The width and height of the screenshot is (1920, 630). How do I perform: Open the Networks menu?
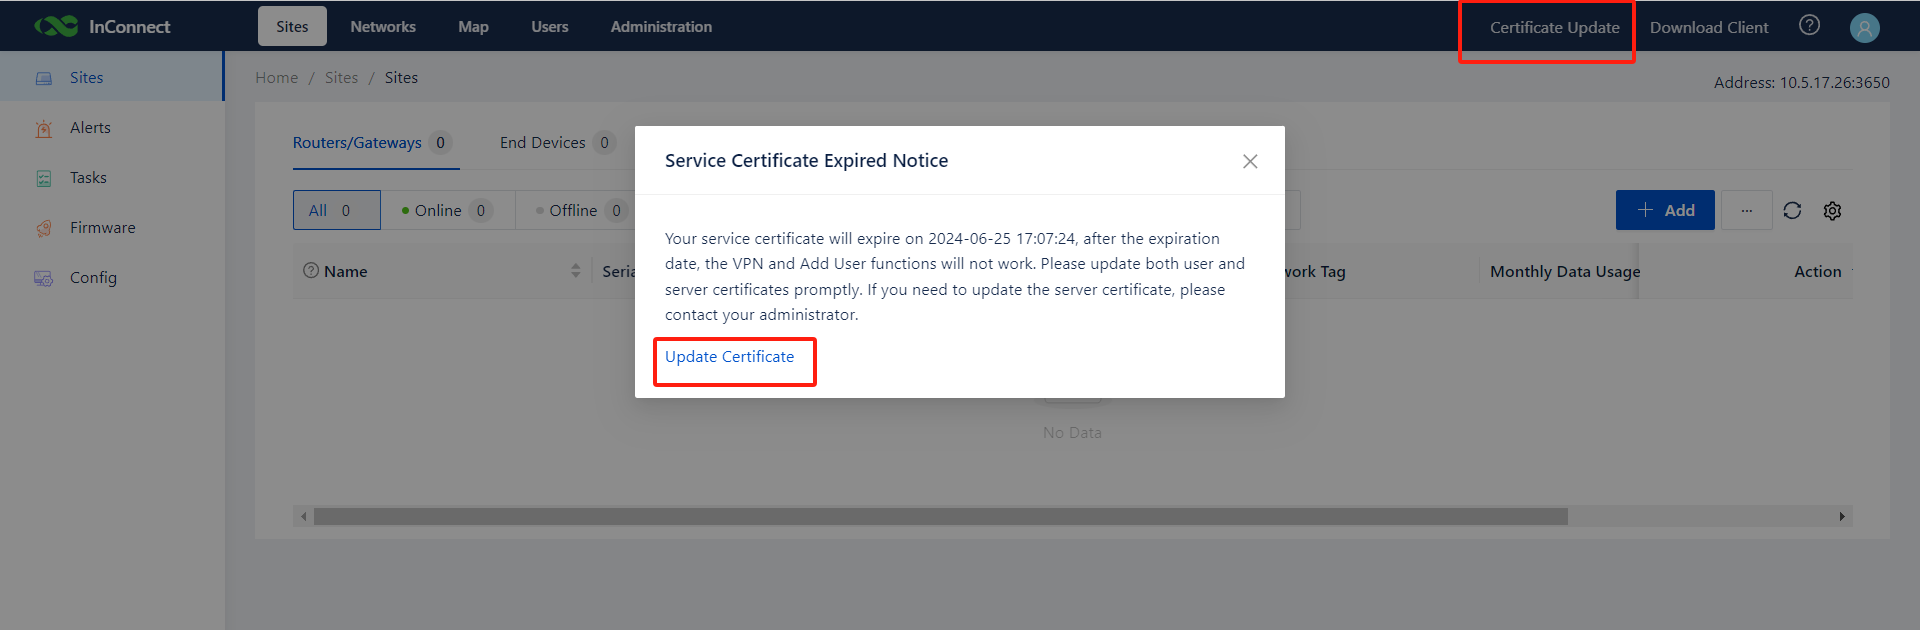click(x=383, y=27)
